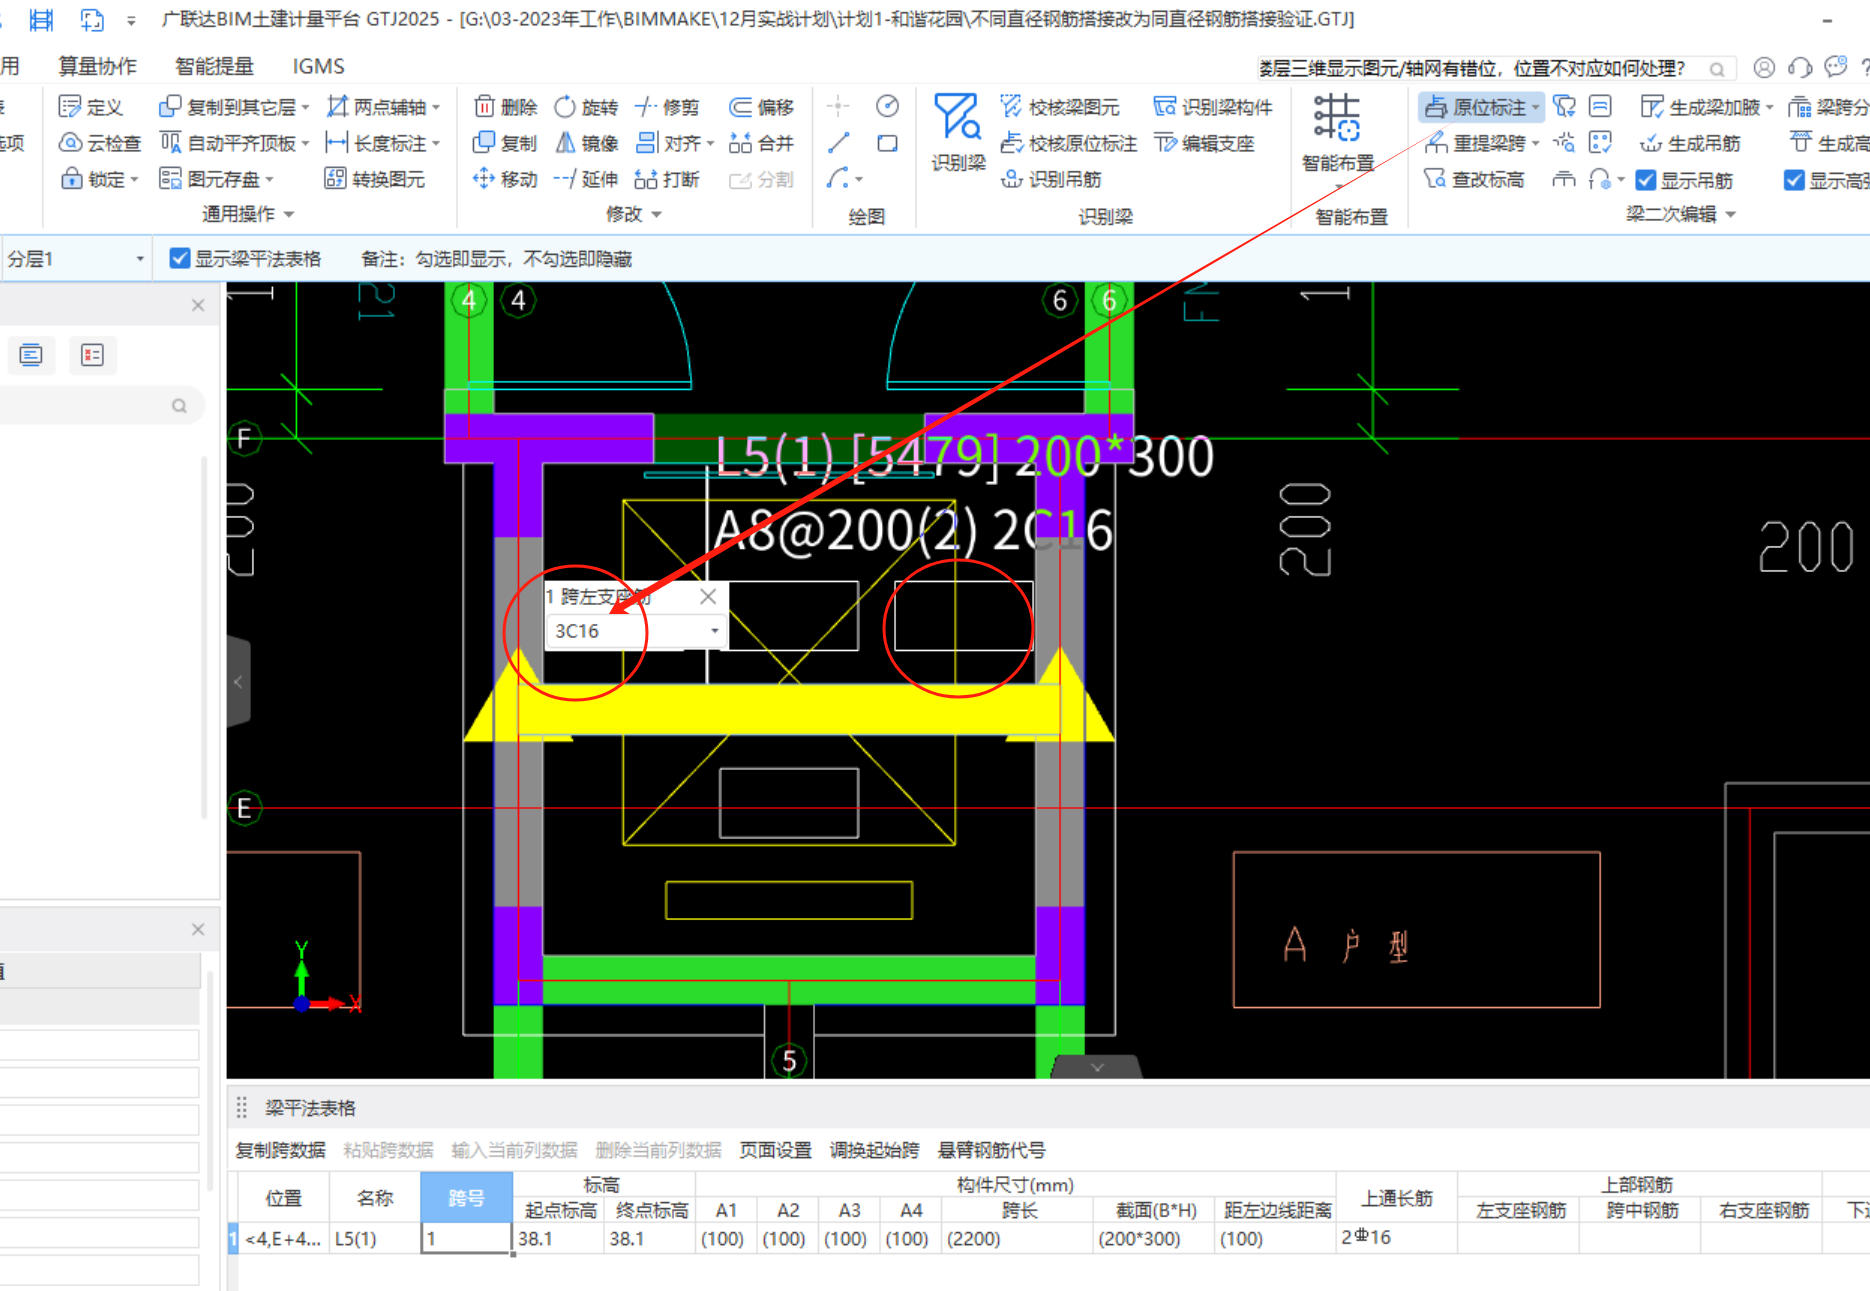Expand the 原位标注 dropdown

(x=1536, y=107)
